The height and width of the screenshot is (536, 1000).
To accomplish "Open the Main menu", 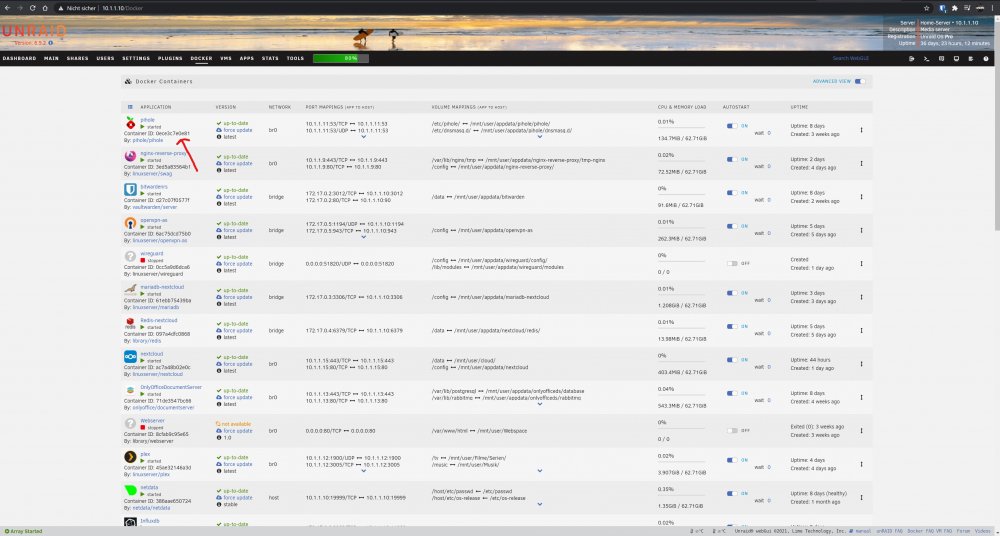I will point(52,58).
